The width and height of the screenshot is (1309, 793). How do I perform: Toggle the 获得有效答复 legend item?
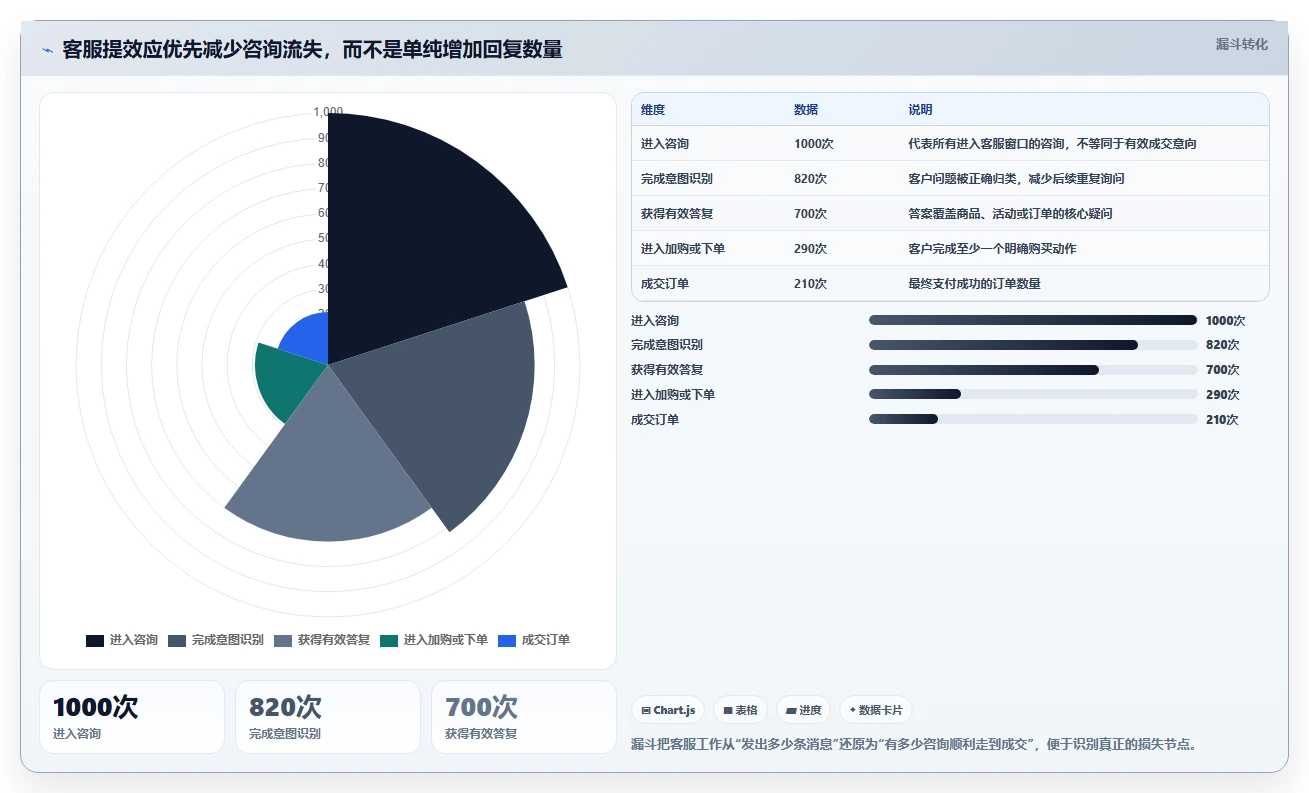[322, 640]
